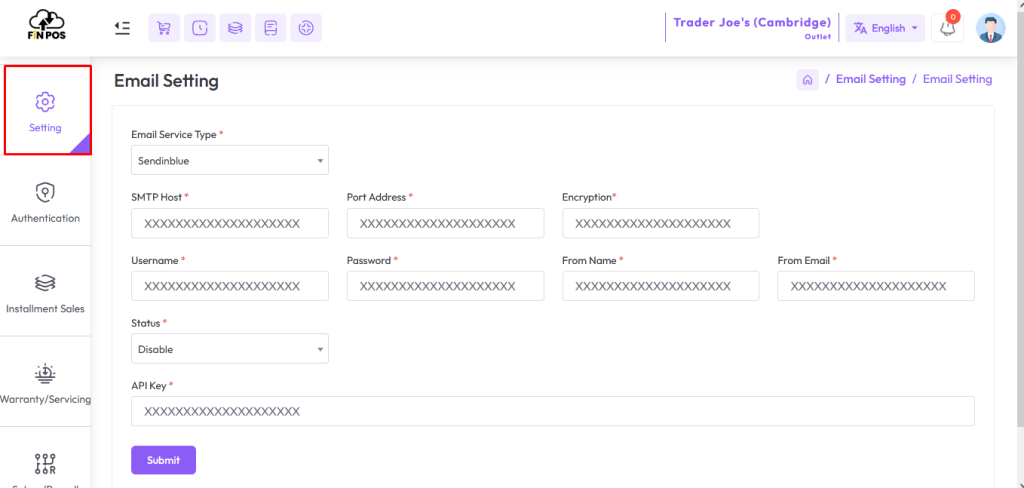
Task: Open the Authentication sidebar menu
Action: coord(46,201)
